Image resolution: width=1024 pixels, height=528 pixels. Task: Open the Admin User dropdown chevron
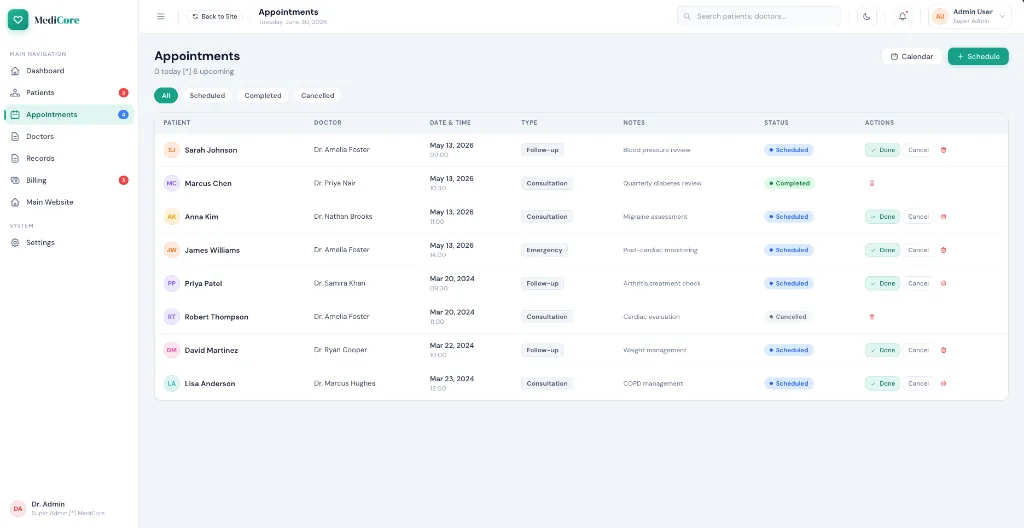pyautogui.click(x=1002, y=16)
